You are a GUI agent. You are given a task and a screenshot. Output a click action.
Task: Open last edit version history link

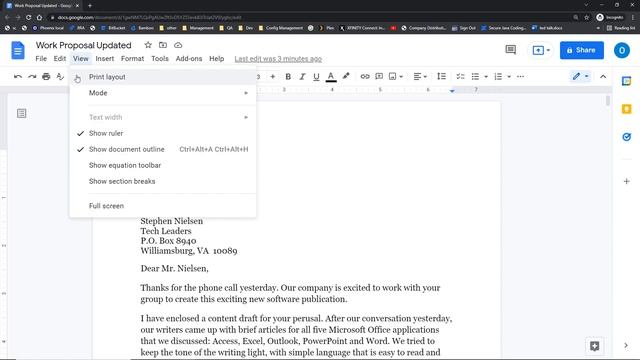[278, 59]
